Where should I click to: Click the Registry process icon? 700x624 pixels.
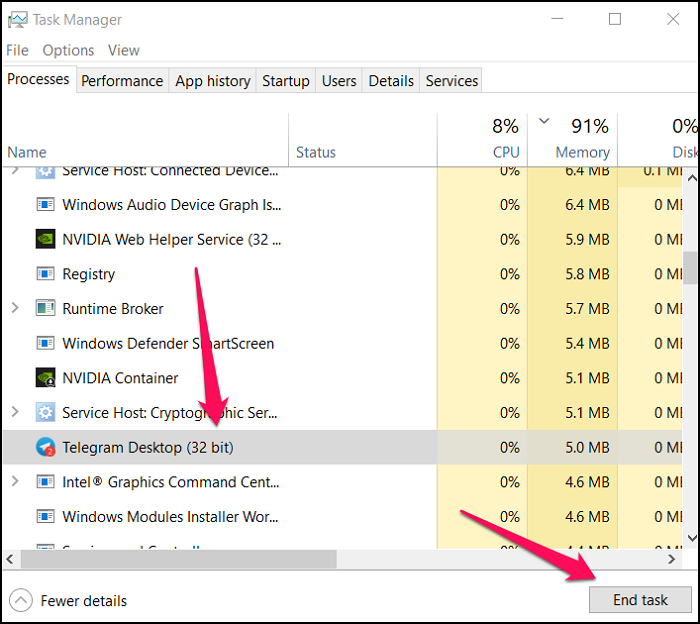click(45, 274)
